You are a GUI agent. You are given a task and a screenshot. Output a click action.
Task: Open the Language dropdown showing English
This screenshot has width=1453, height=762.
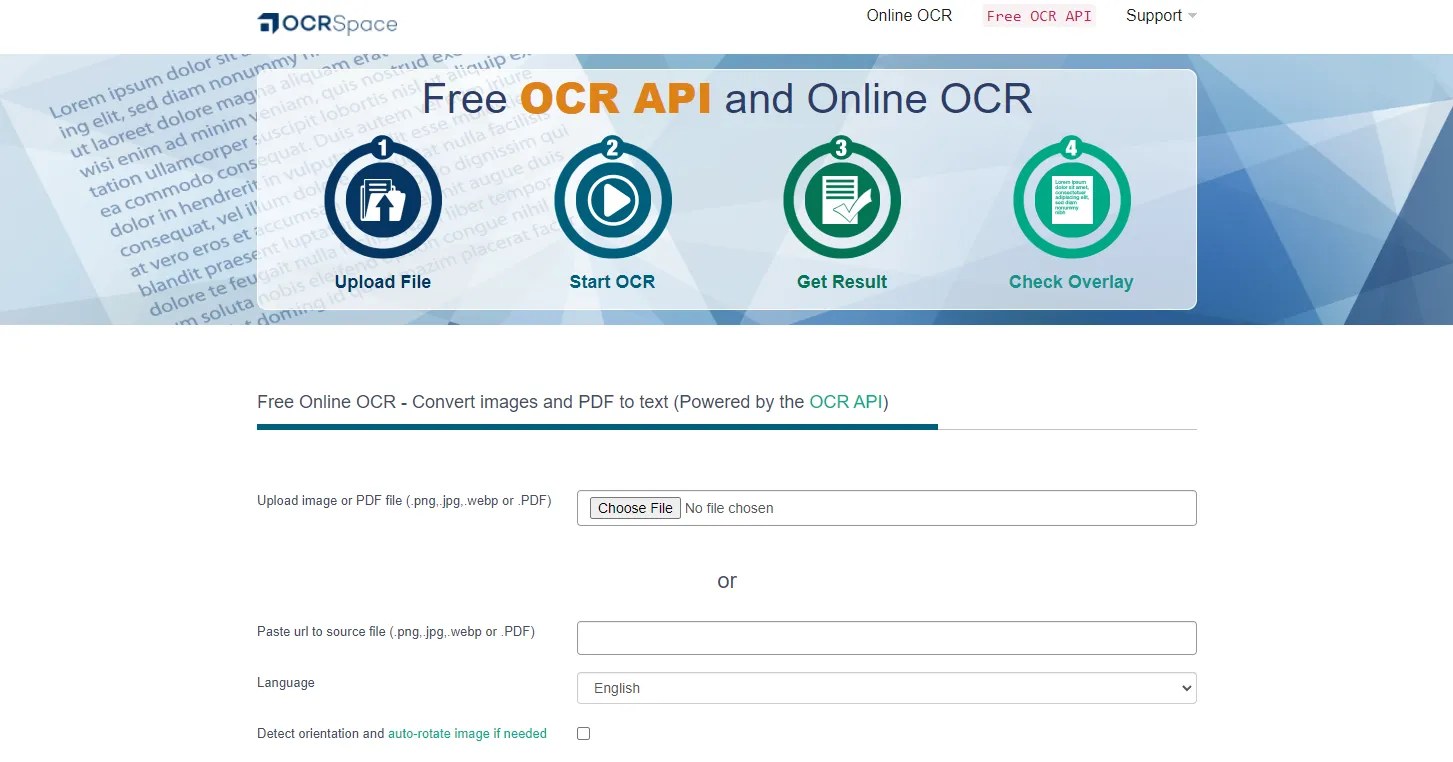click(886, 688)
